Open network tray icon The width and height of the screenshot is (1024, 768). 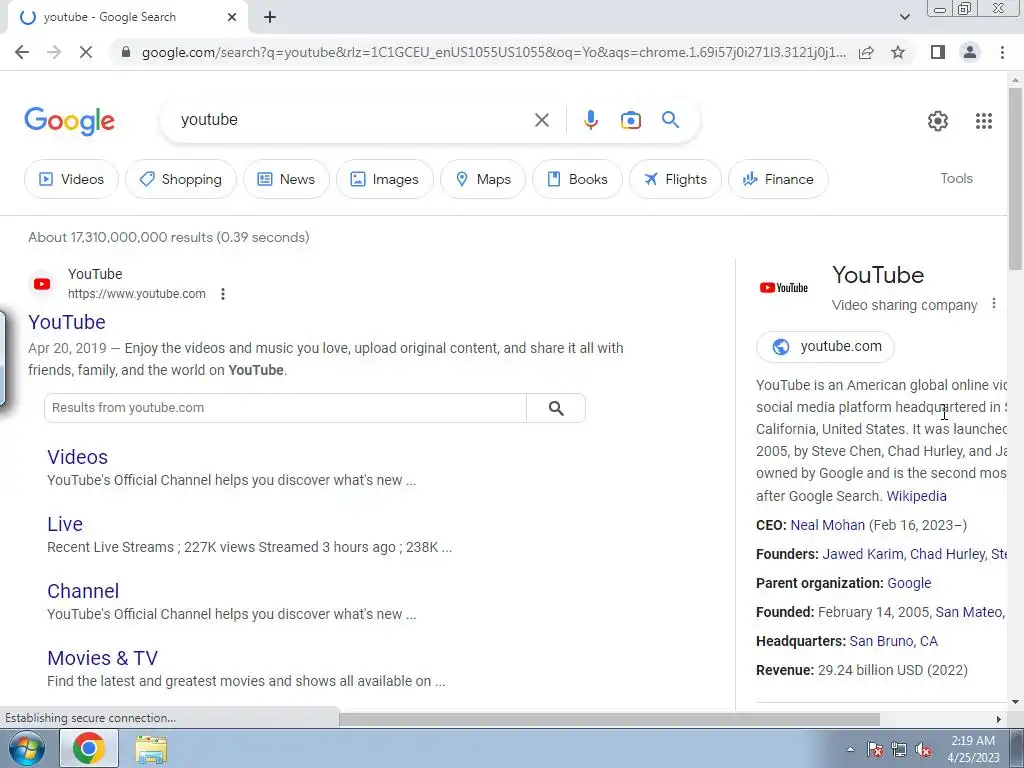tap(899, 750)
